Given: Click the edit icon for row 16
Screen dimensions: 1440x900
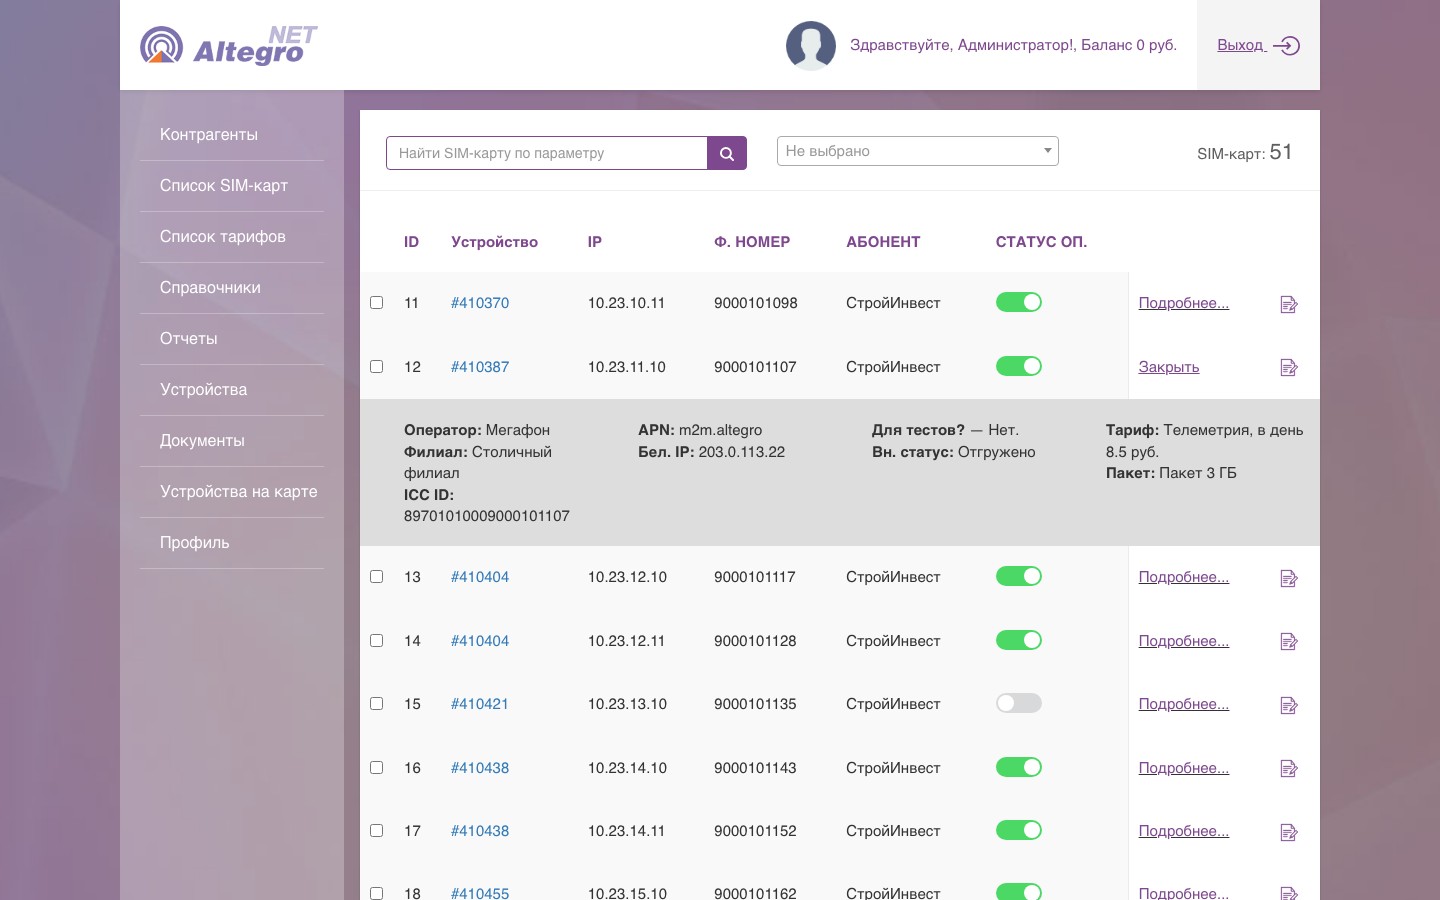Looking at the screenshot, I should 1289,768.
